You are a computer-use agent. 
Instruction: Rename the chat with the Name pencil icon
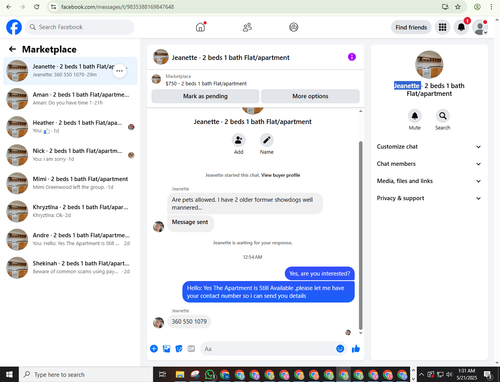click(267, 140)
